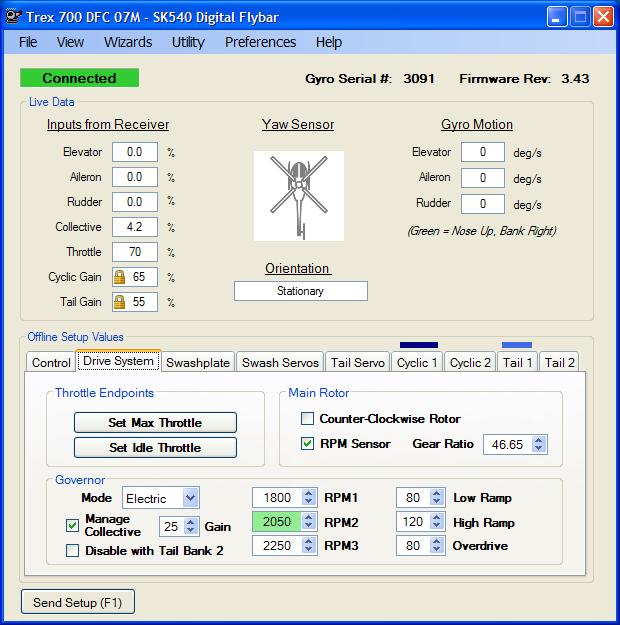The width and height of the screenshot is (620, 625).
Task: Click Set Idle Throttle button
Action: [155, 448]
